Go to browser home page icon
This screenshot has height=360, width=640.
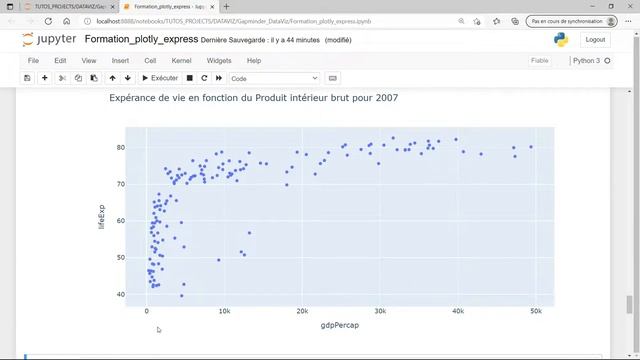click(67, 21)
